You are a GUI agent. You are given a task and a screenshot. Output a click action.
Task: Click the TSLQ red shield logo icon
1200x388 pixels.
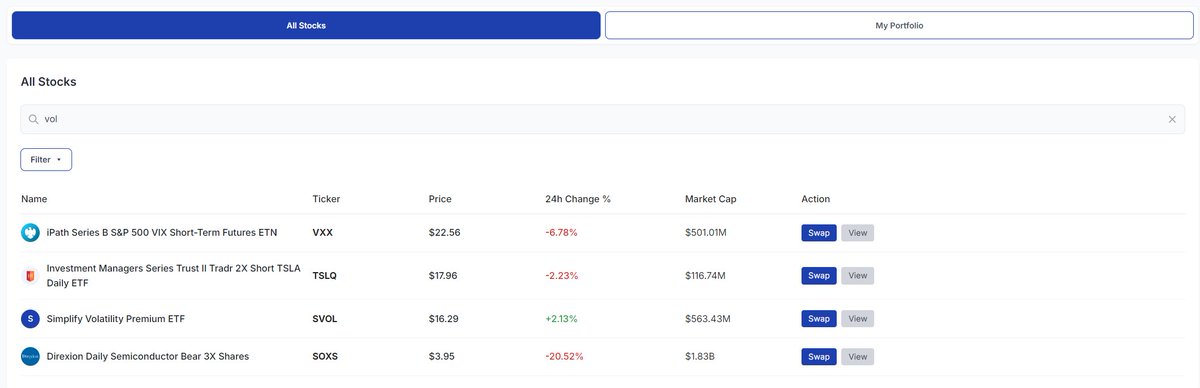(30, 275)
